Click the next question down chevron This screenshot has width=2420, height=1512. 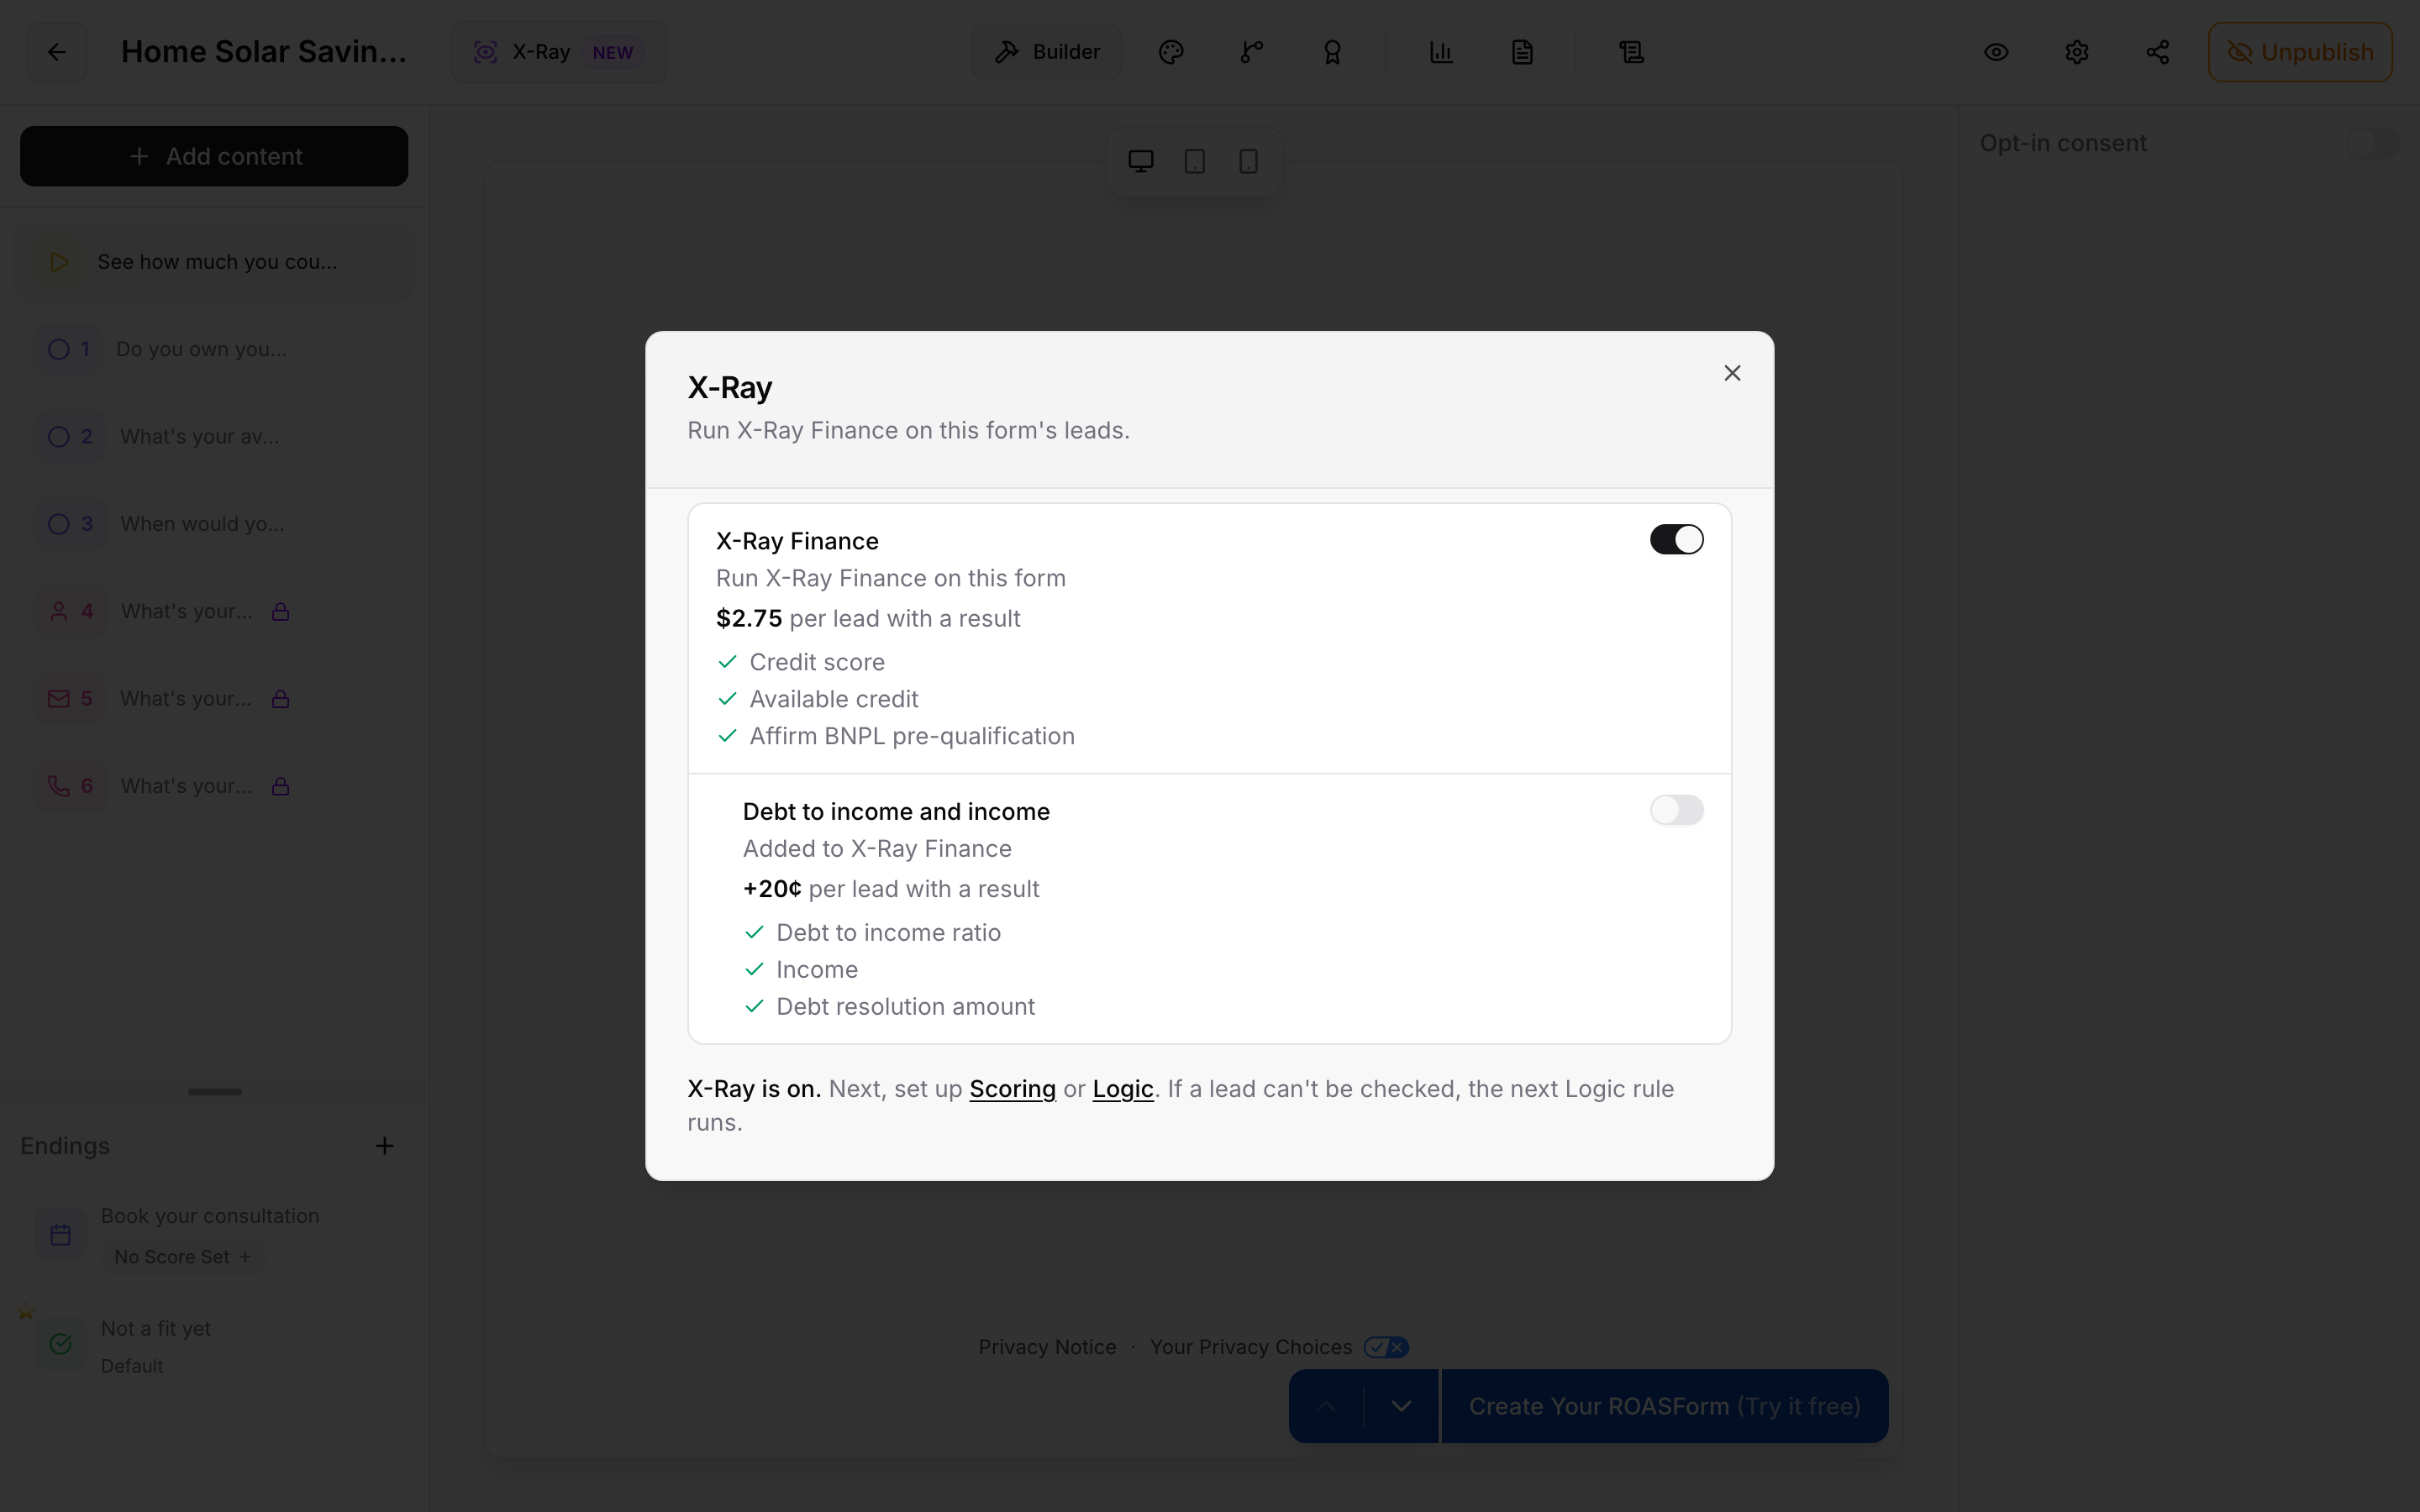pos(1401,1406)
